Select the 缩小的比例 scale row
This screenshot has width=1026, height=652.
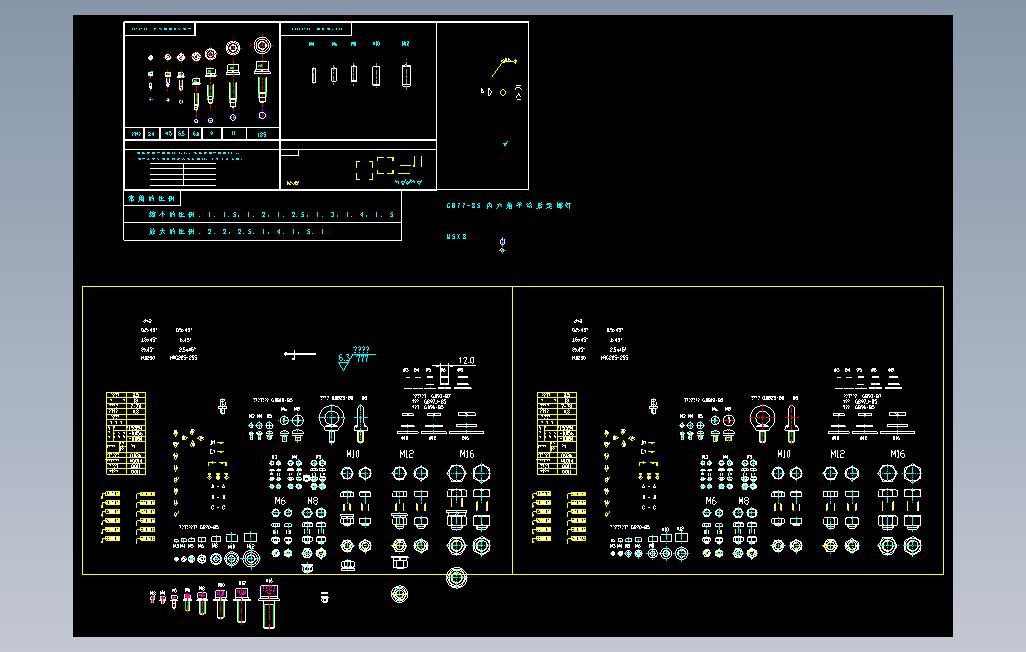[262, 214]
